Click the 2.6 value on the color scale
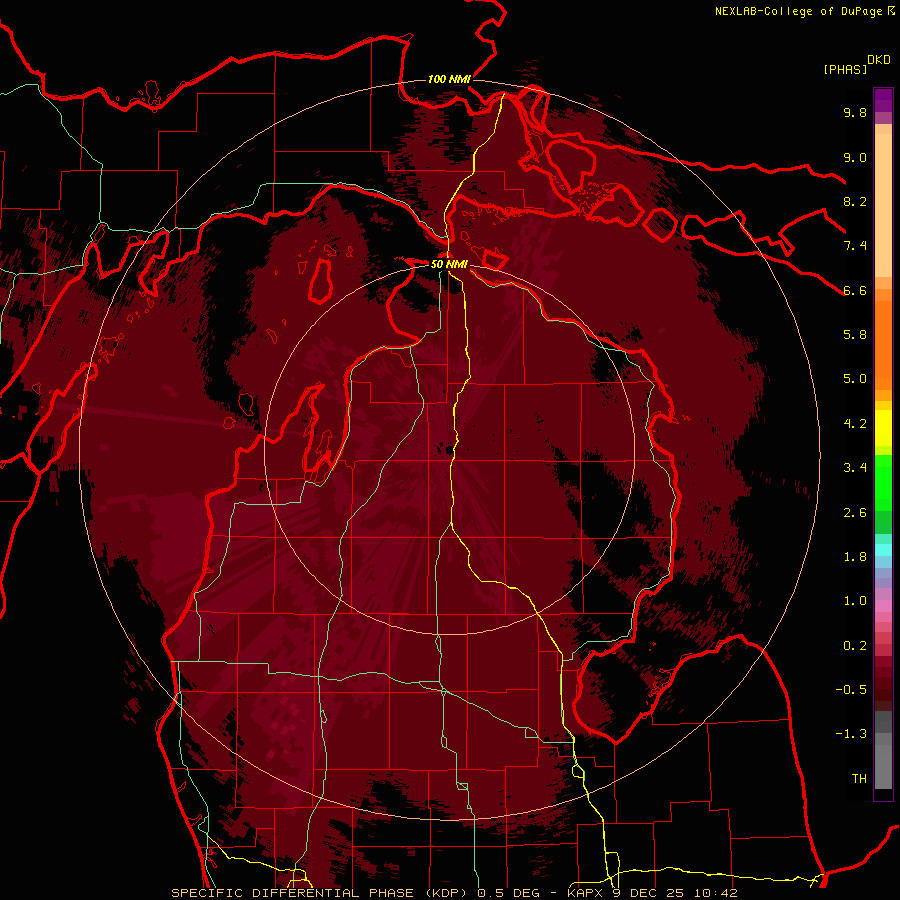The width and height of the screenshot is (900, 900). [855, 513]
